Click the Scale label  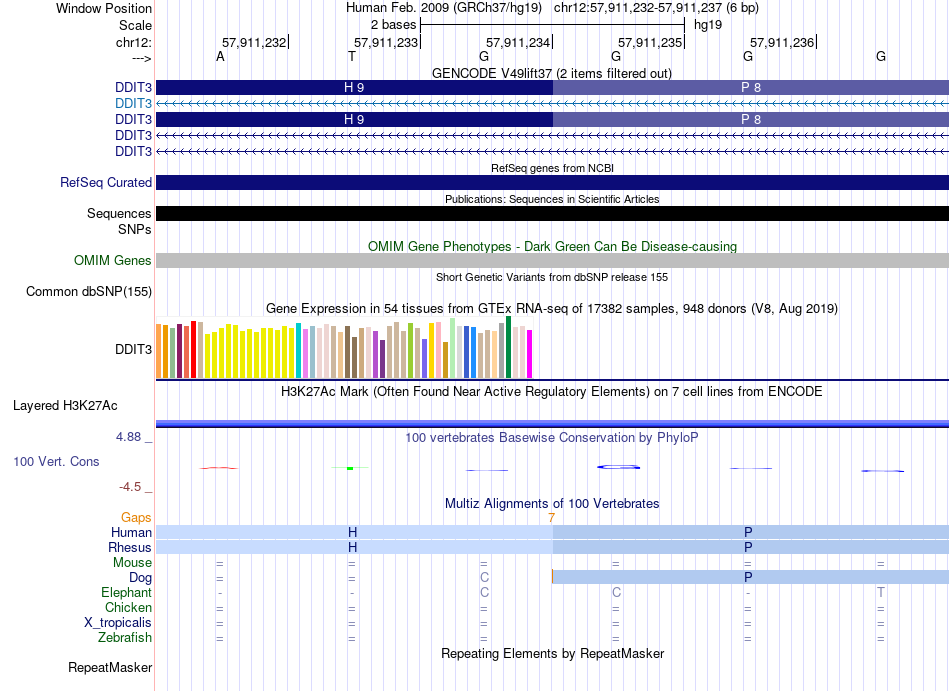pos(135,25)
